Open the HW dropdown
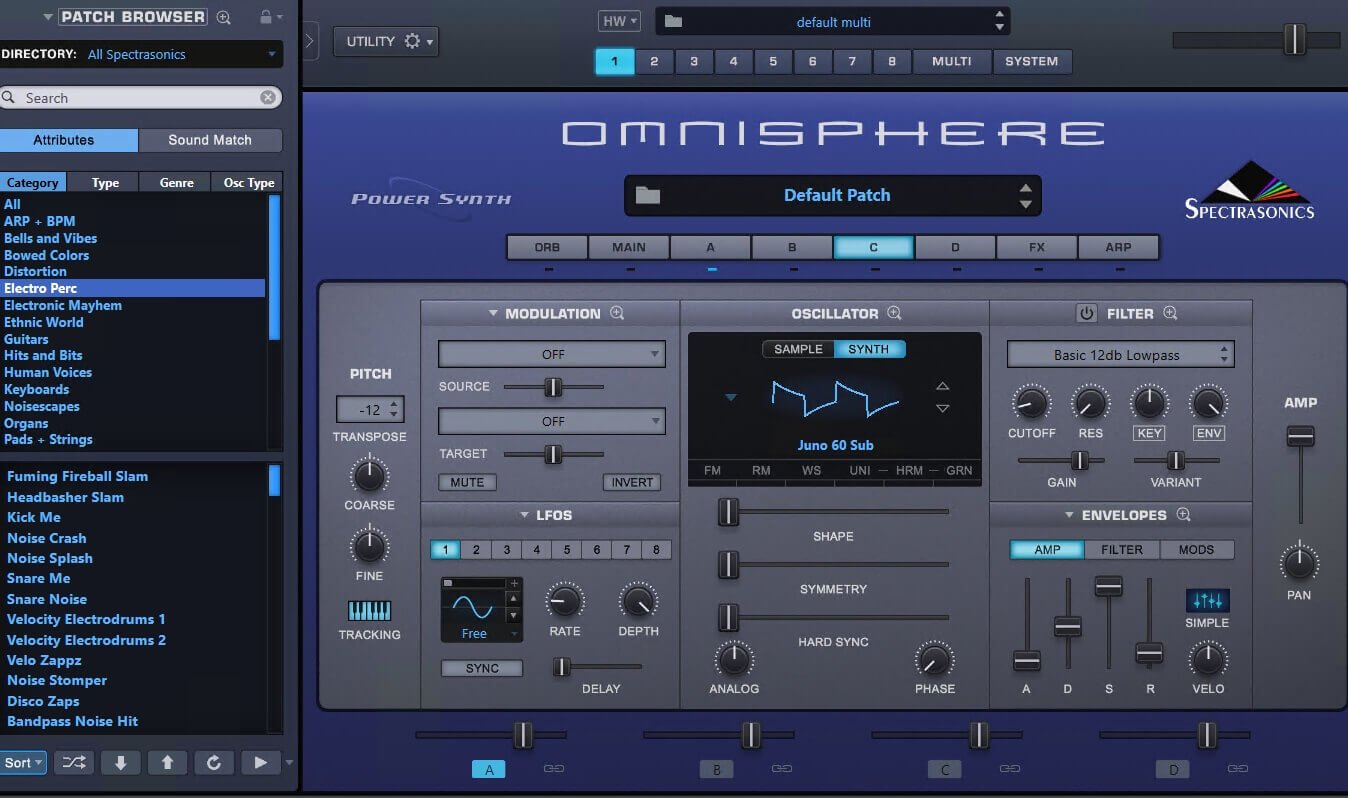The height and width of the screenshot is (798, 1348). pos(620,21)
